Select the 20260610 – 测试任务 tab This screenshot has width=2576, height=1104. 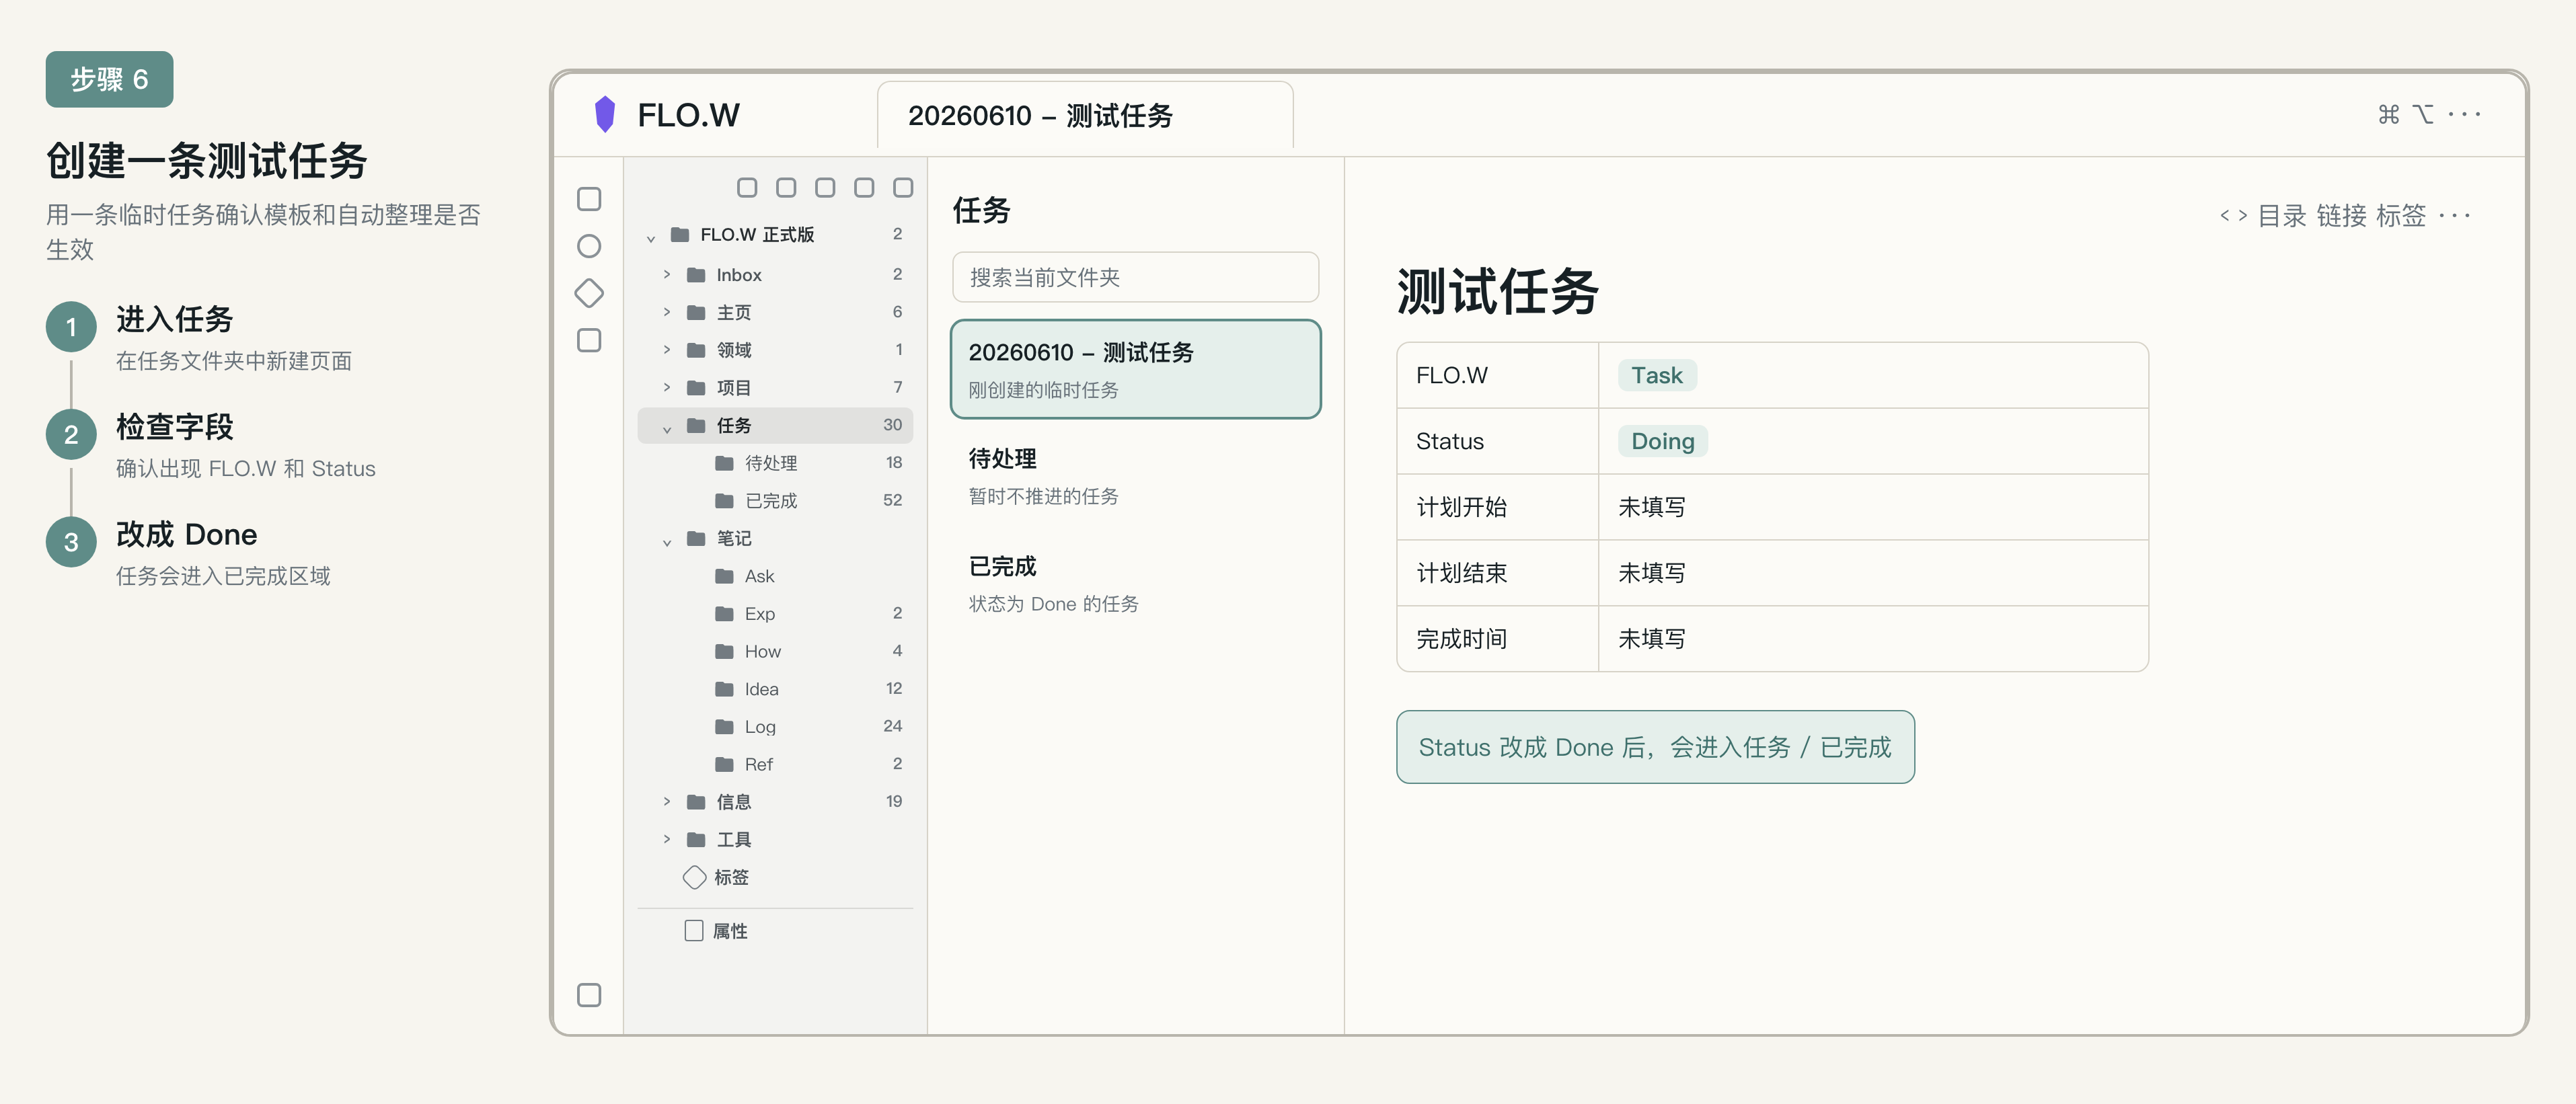tap(1085, 115)
